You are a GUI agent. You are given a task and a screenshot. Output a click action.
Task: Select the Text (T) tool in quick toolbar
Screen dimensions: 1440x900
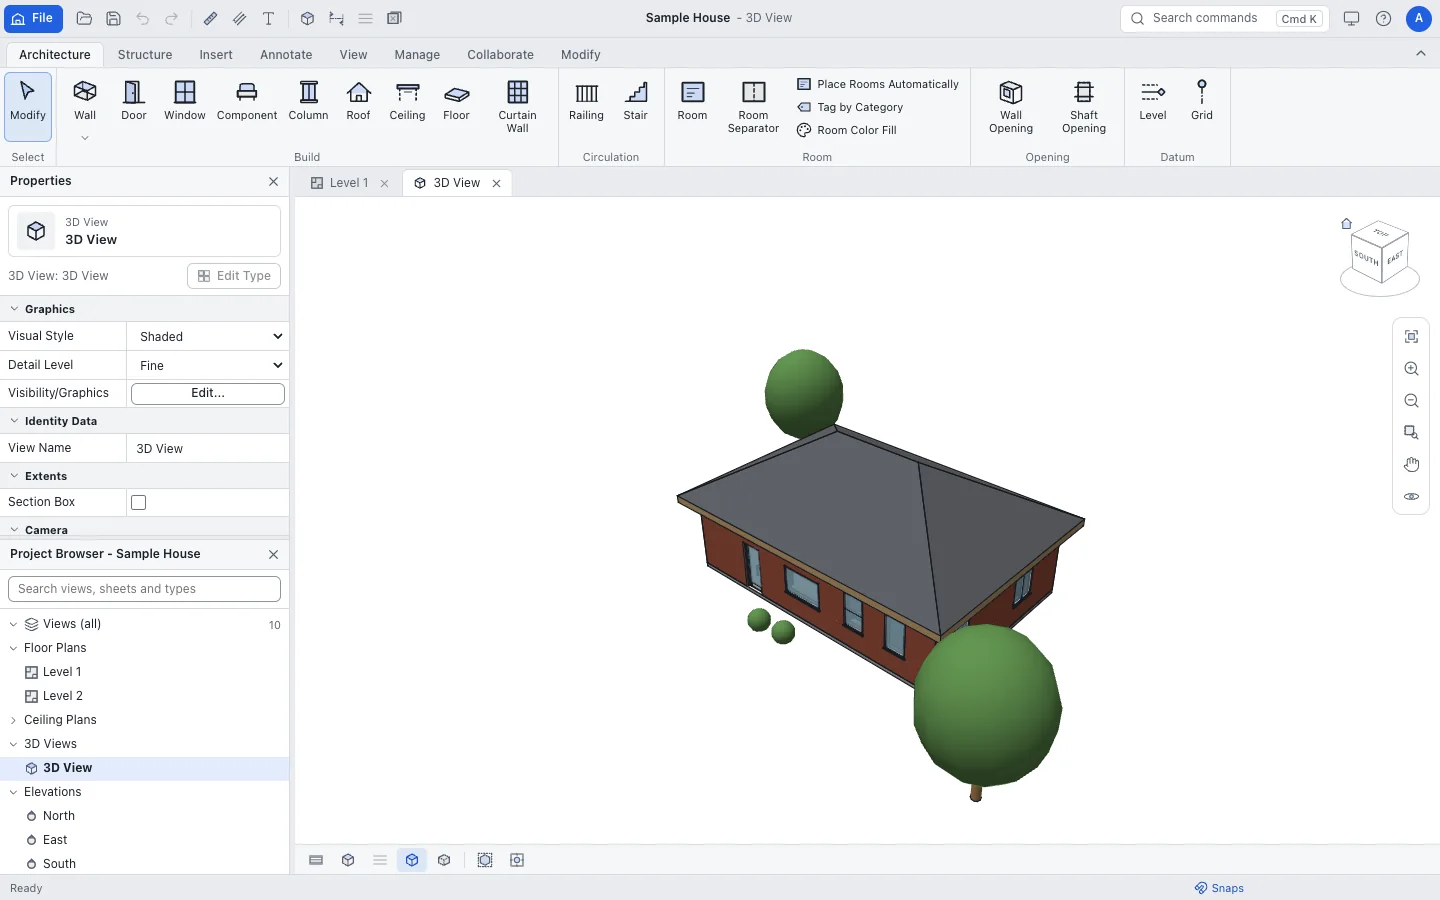click(x=268, y=18)
